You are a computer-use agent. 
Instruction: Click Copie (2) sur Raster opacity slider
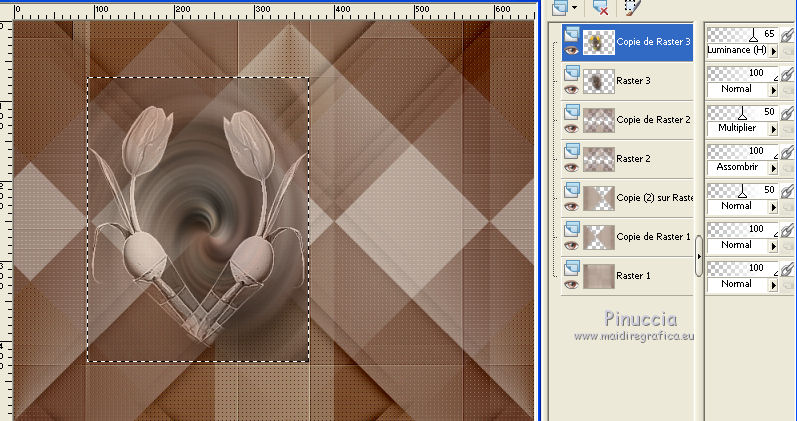pyautogui.click(x=742, y=191)
